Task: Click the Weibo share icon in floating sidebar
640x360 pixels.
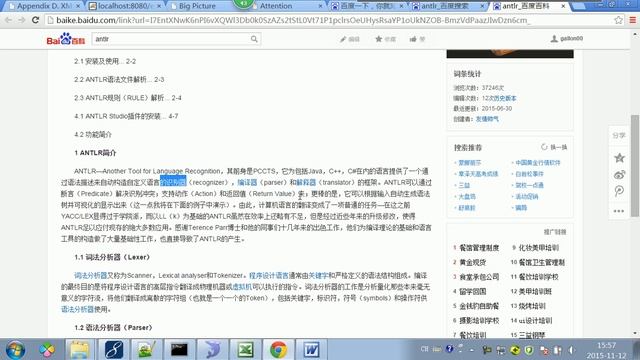Action: coord(619,175)
